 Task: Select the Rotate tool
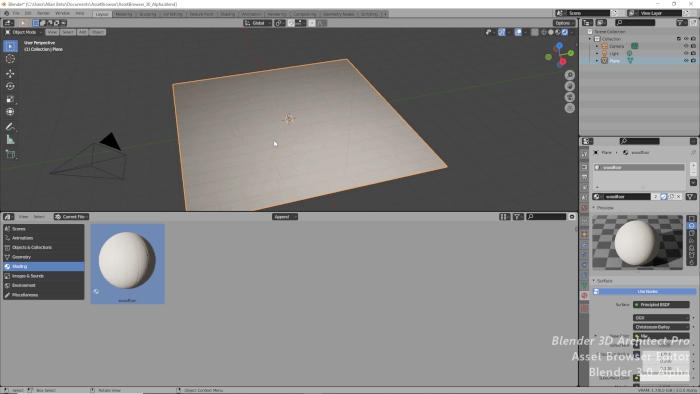[10, 86]
